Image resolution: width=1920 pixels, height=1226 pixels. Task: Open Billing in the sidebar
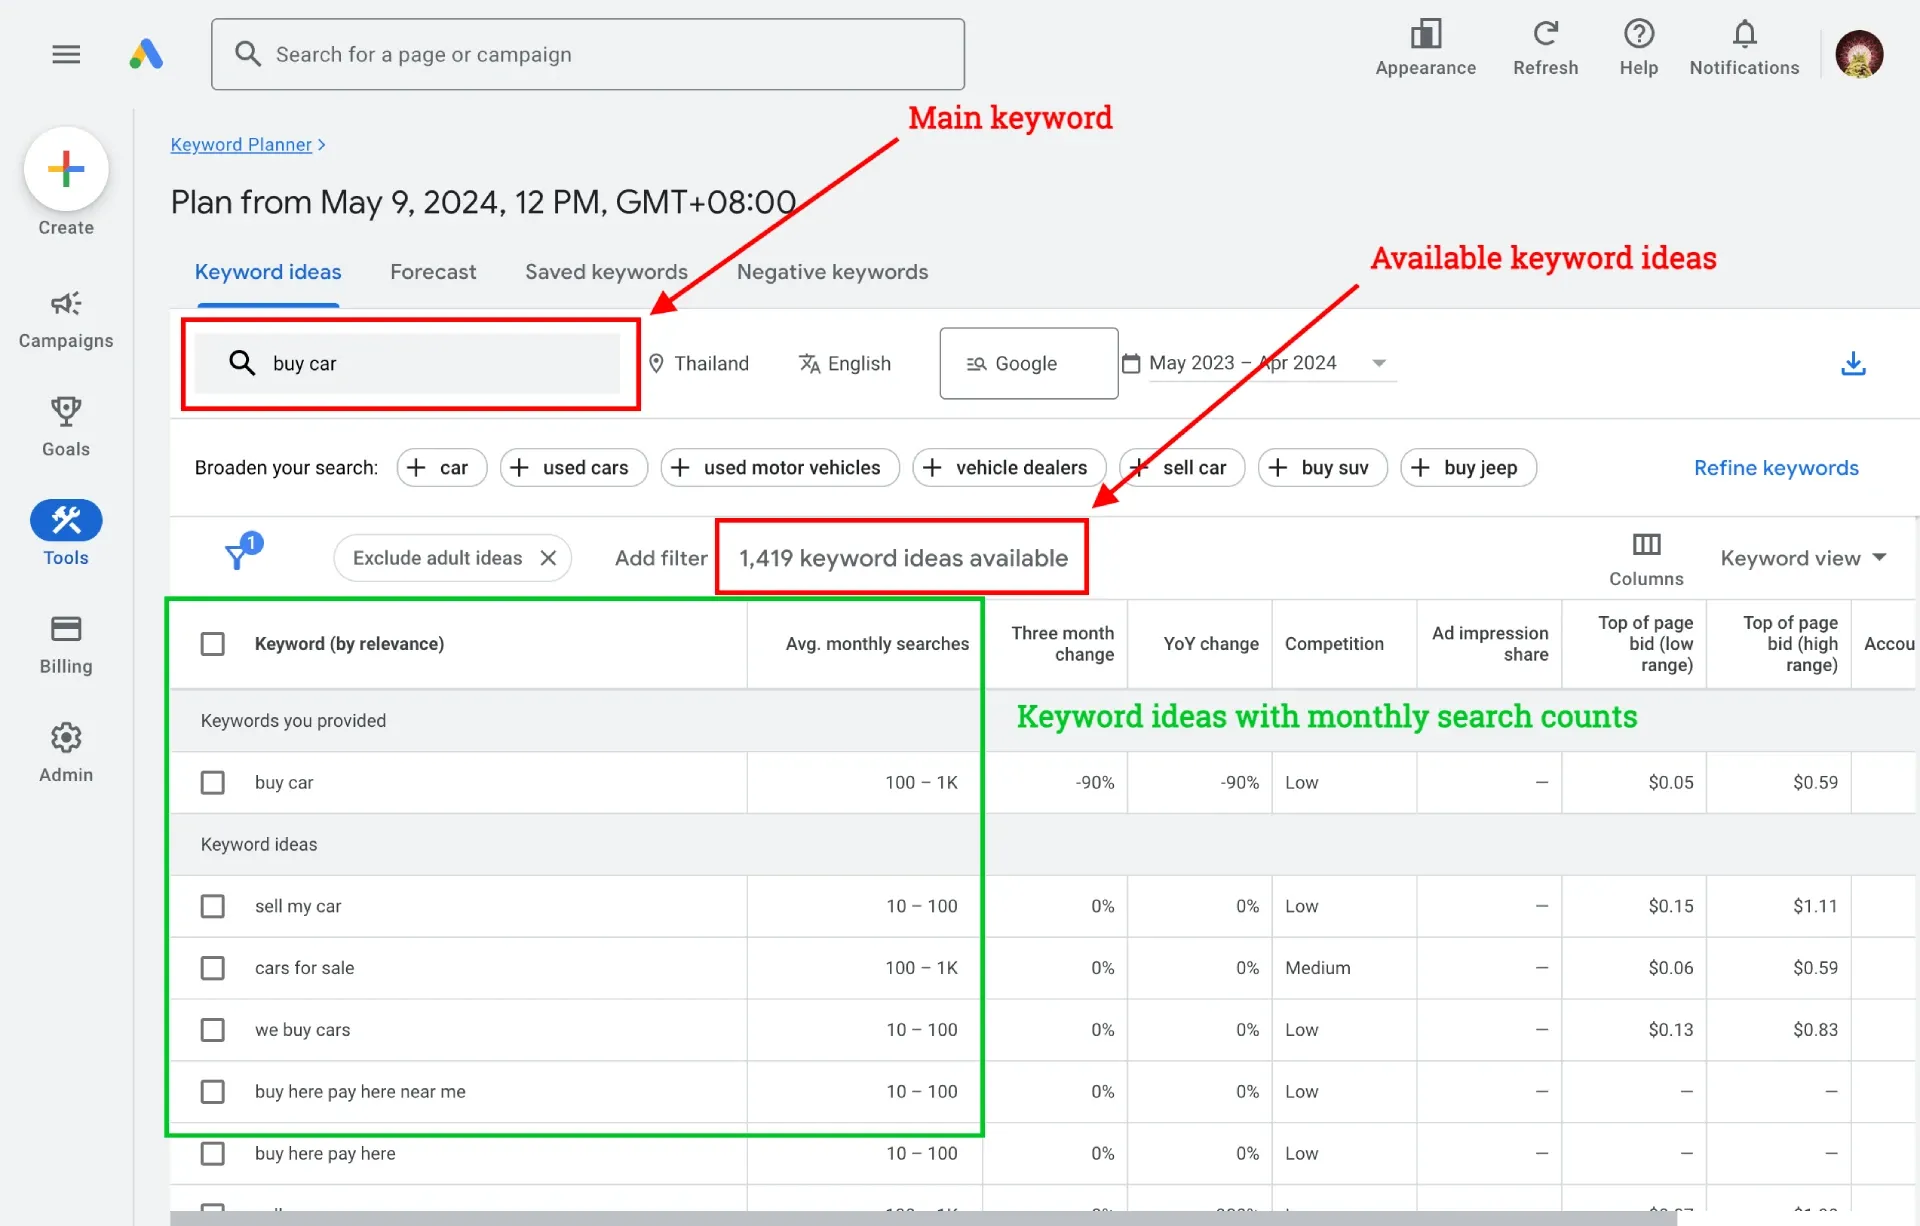pyautogui.click(x=66, y=645)
